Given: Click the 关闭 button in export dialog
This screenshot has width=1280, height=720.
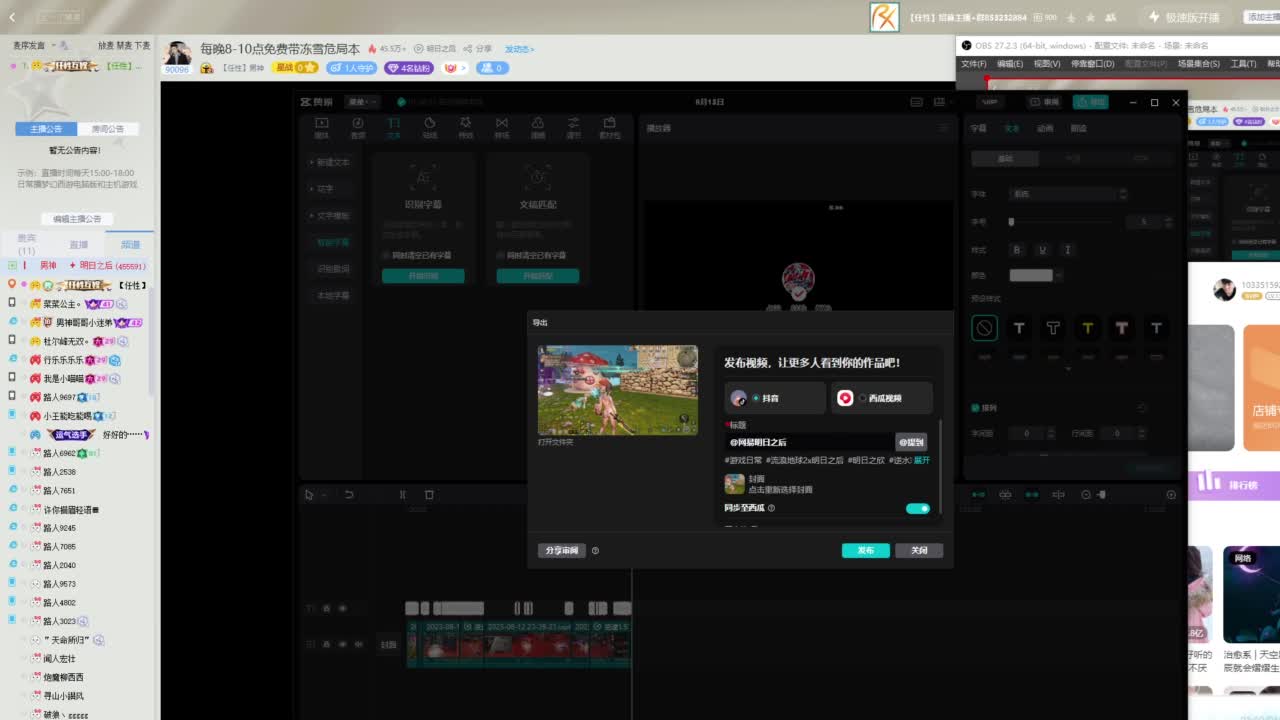Looking at the screenshot, I should pos(919,550).
